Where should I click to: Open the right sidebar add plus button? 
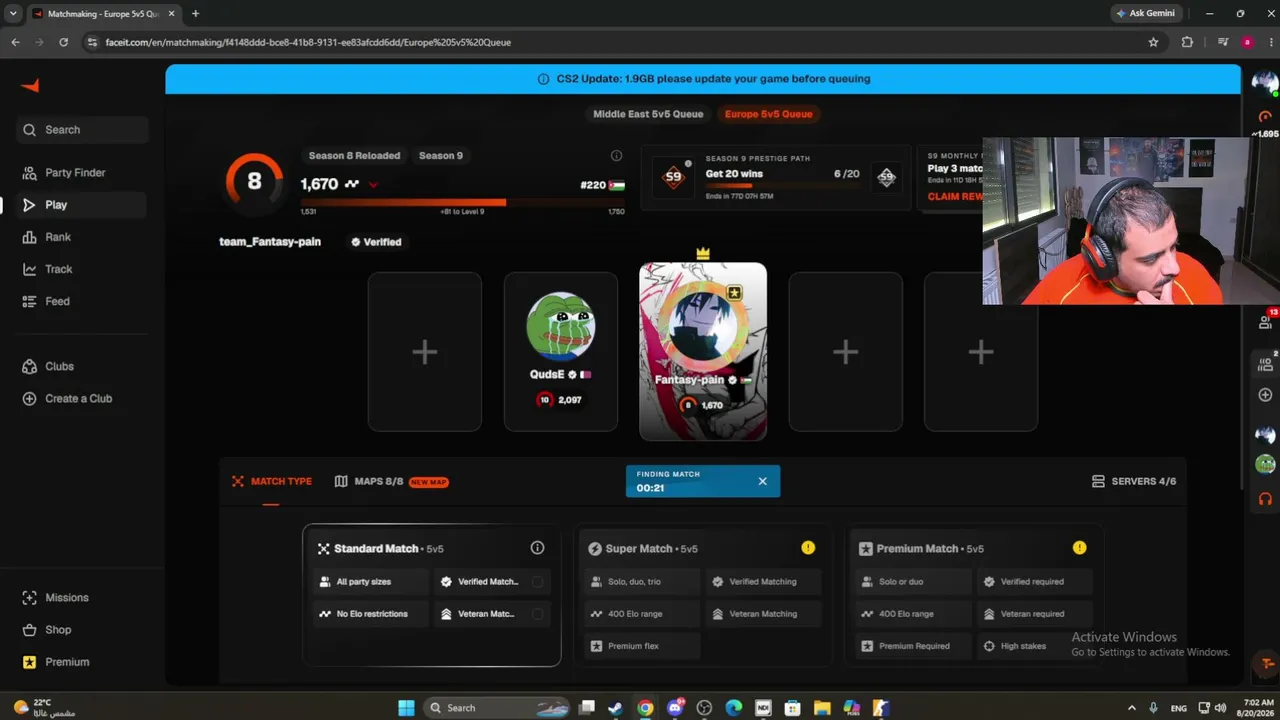[1265, 396]
